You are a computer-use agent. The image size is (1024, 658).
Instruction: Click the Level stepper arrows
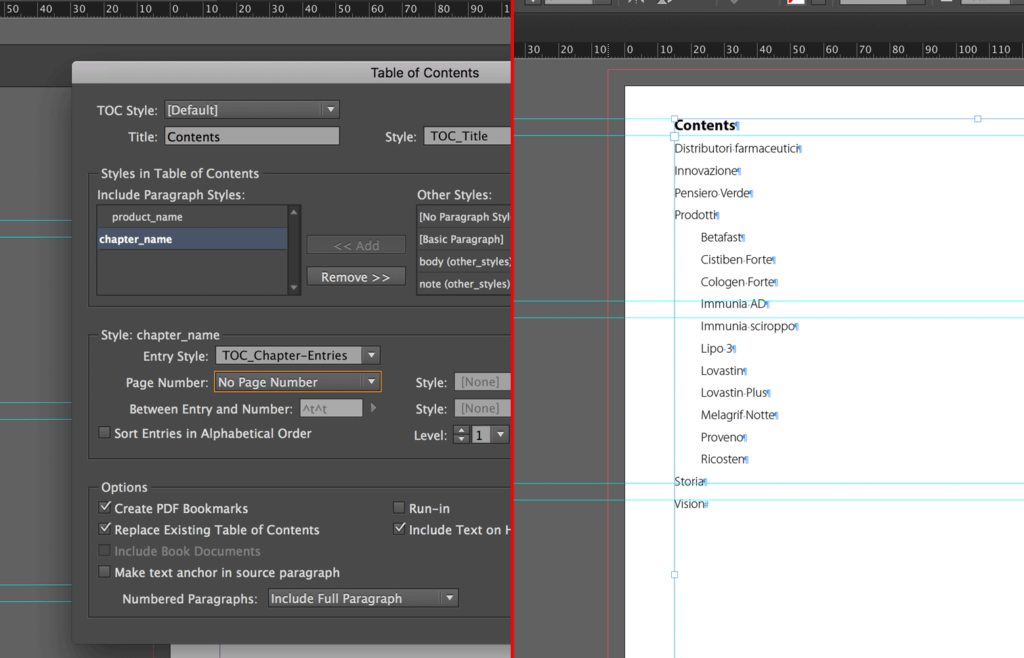coord(461,435)
